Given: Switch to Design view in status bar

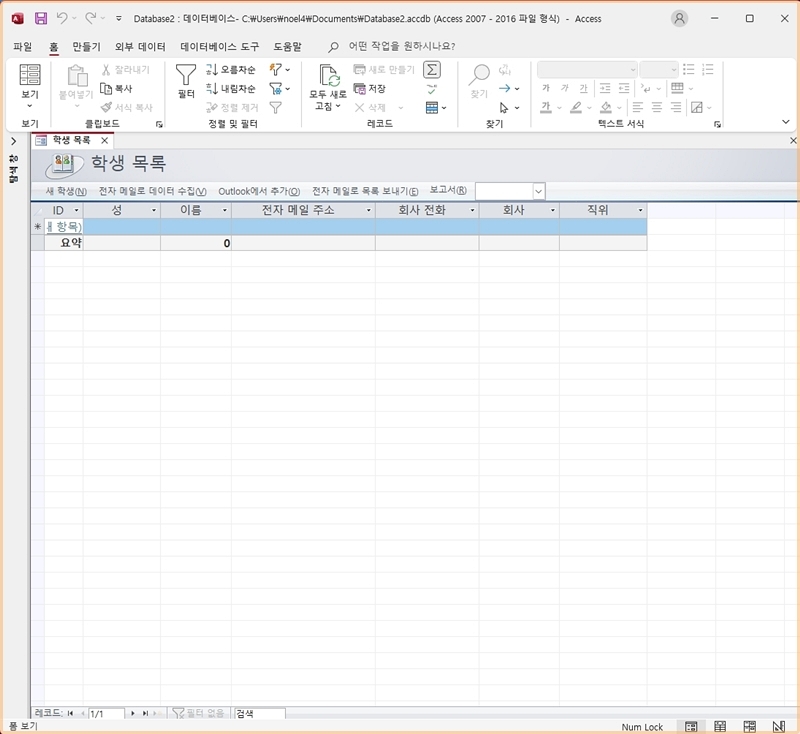Looking at the screenshot, I should click(778, 726).
